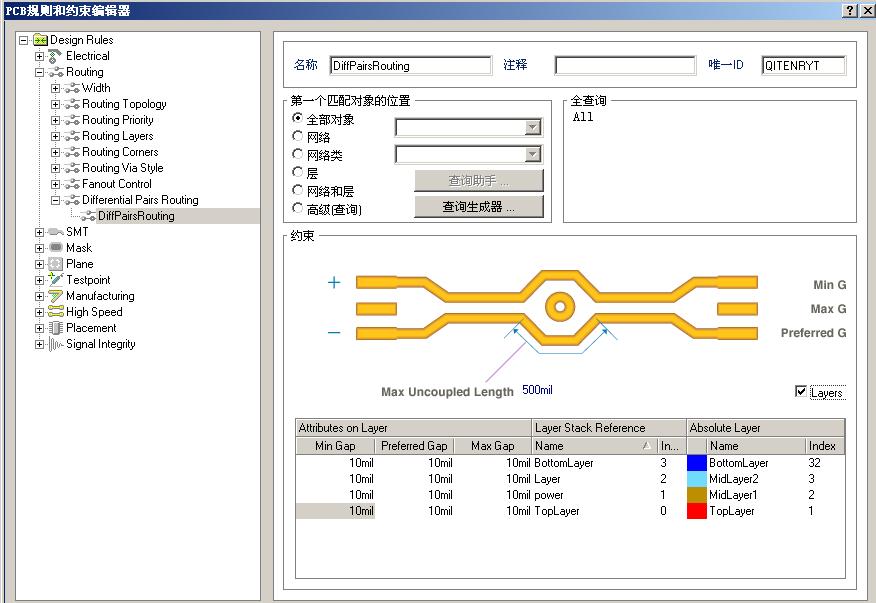The image size is (876, 603).
Task: Sort by Absolute Layer Index header
Action: tap(825, 446)
